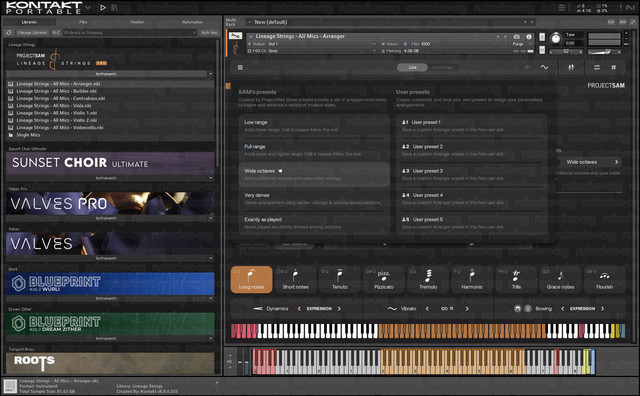Select the Flourish articulation
This screenshot has width=640, height=396.
[604, 279]
